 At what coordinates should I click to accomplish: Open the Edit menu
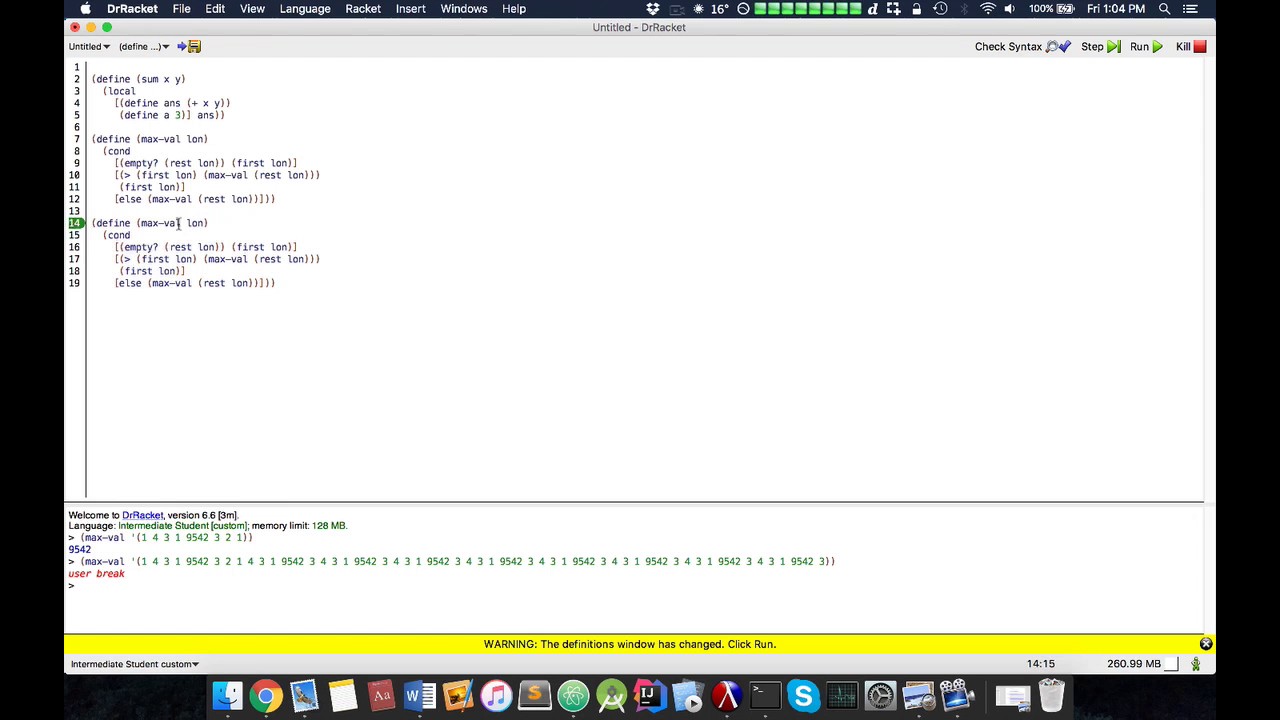pyautogui.click(x=215, y=9)
